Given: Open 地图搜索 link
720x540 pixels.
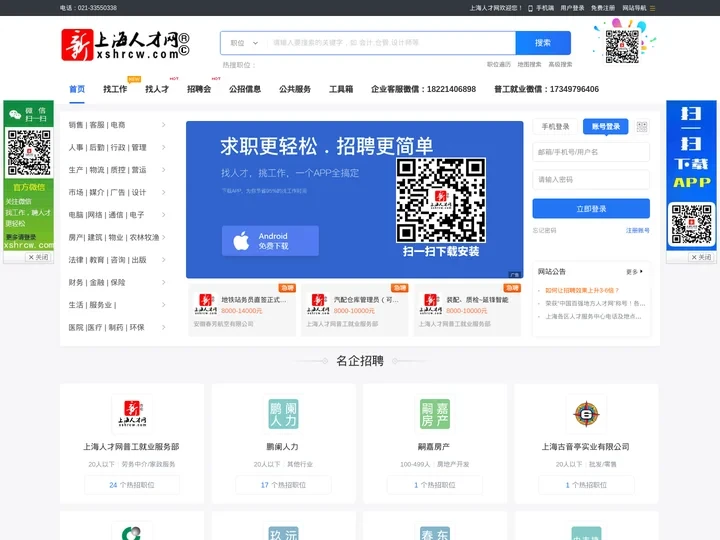Looking at the screenshot, I should point(529,65).
